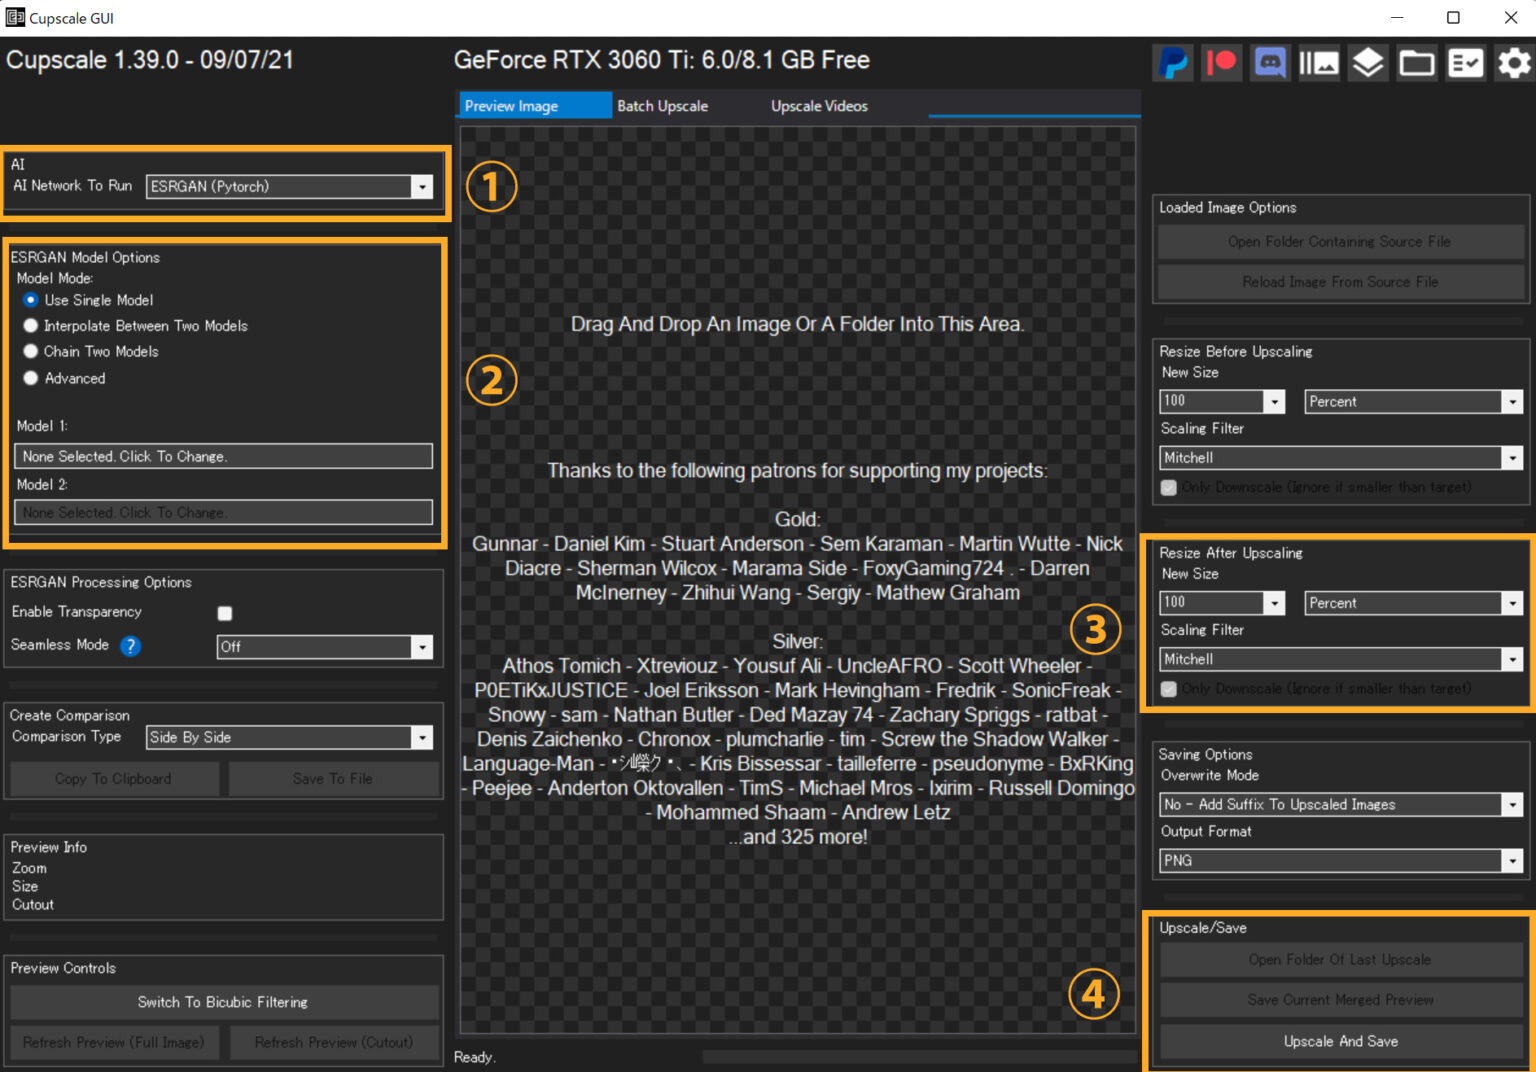Click the image gallery icon in toolbar
This screenshot has width=1536, height=1072.
click(1319, 63)
